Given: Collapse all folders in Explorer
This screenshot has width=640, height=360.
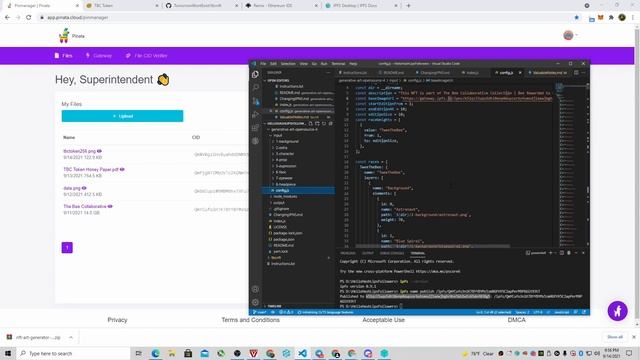Looking at the screenshot, I should [x=330, y=123].
